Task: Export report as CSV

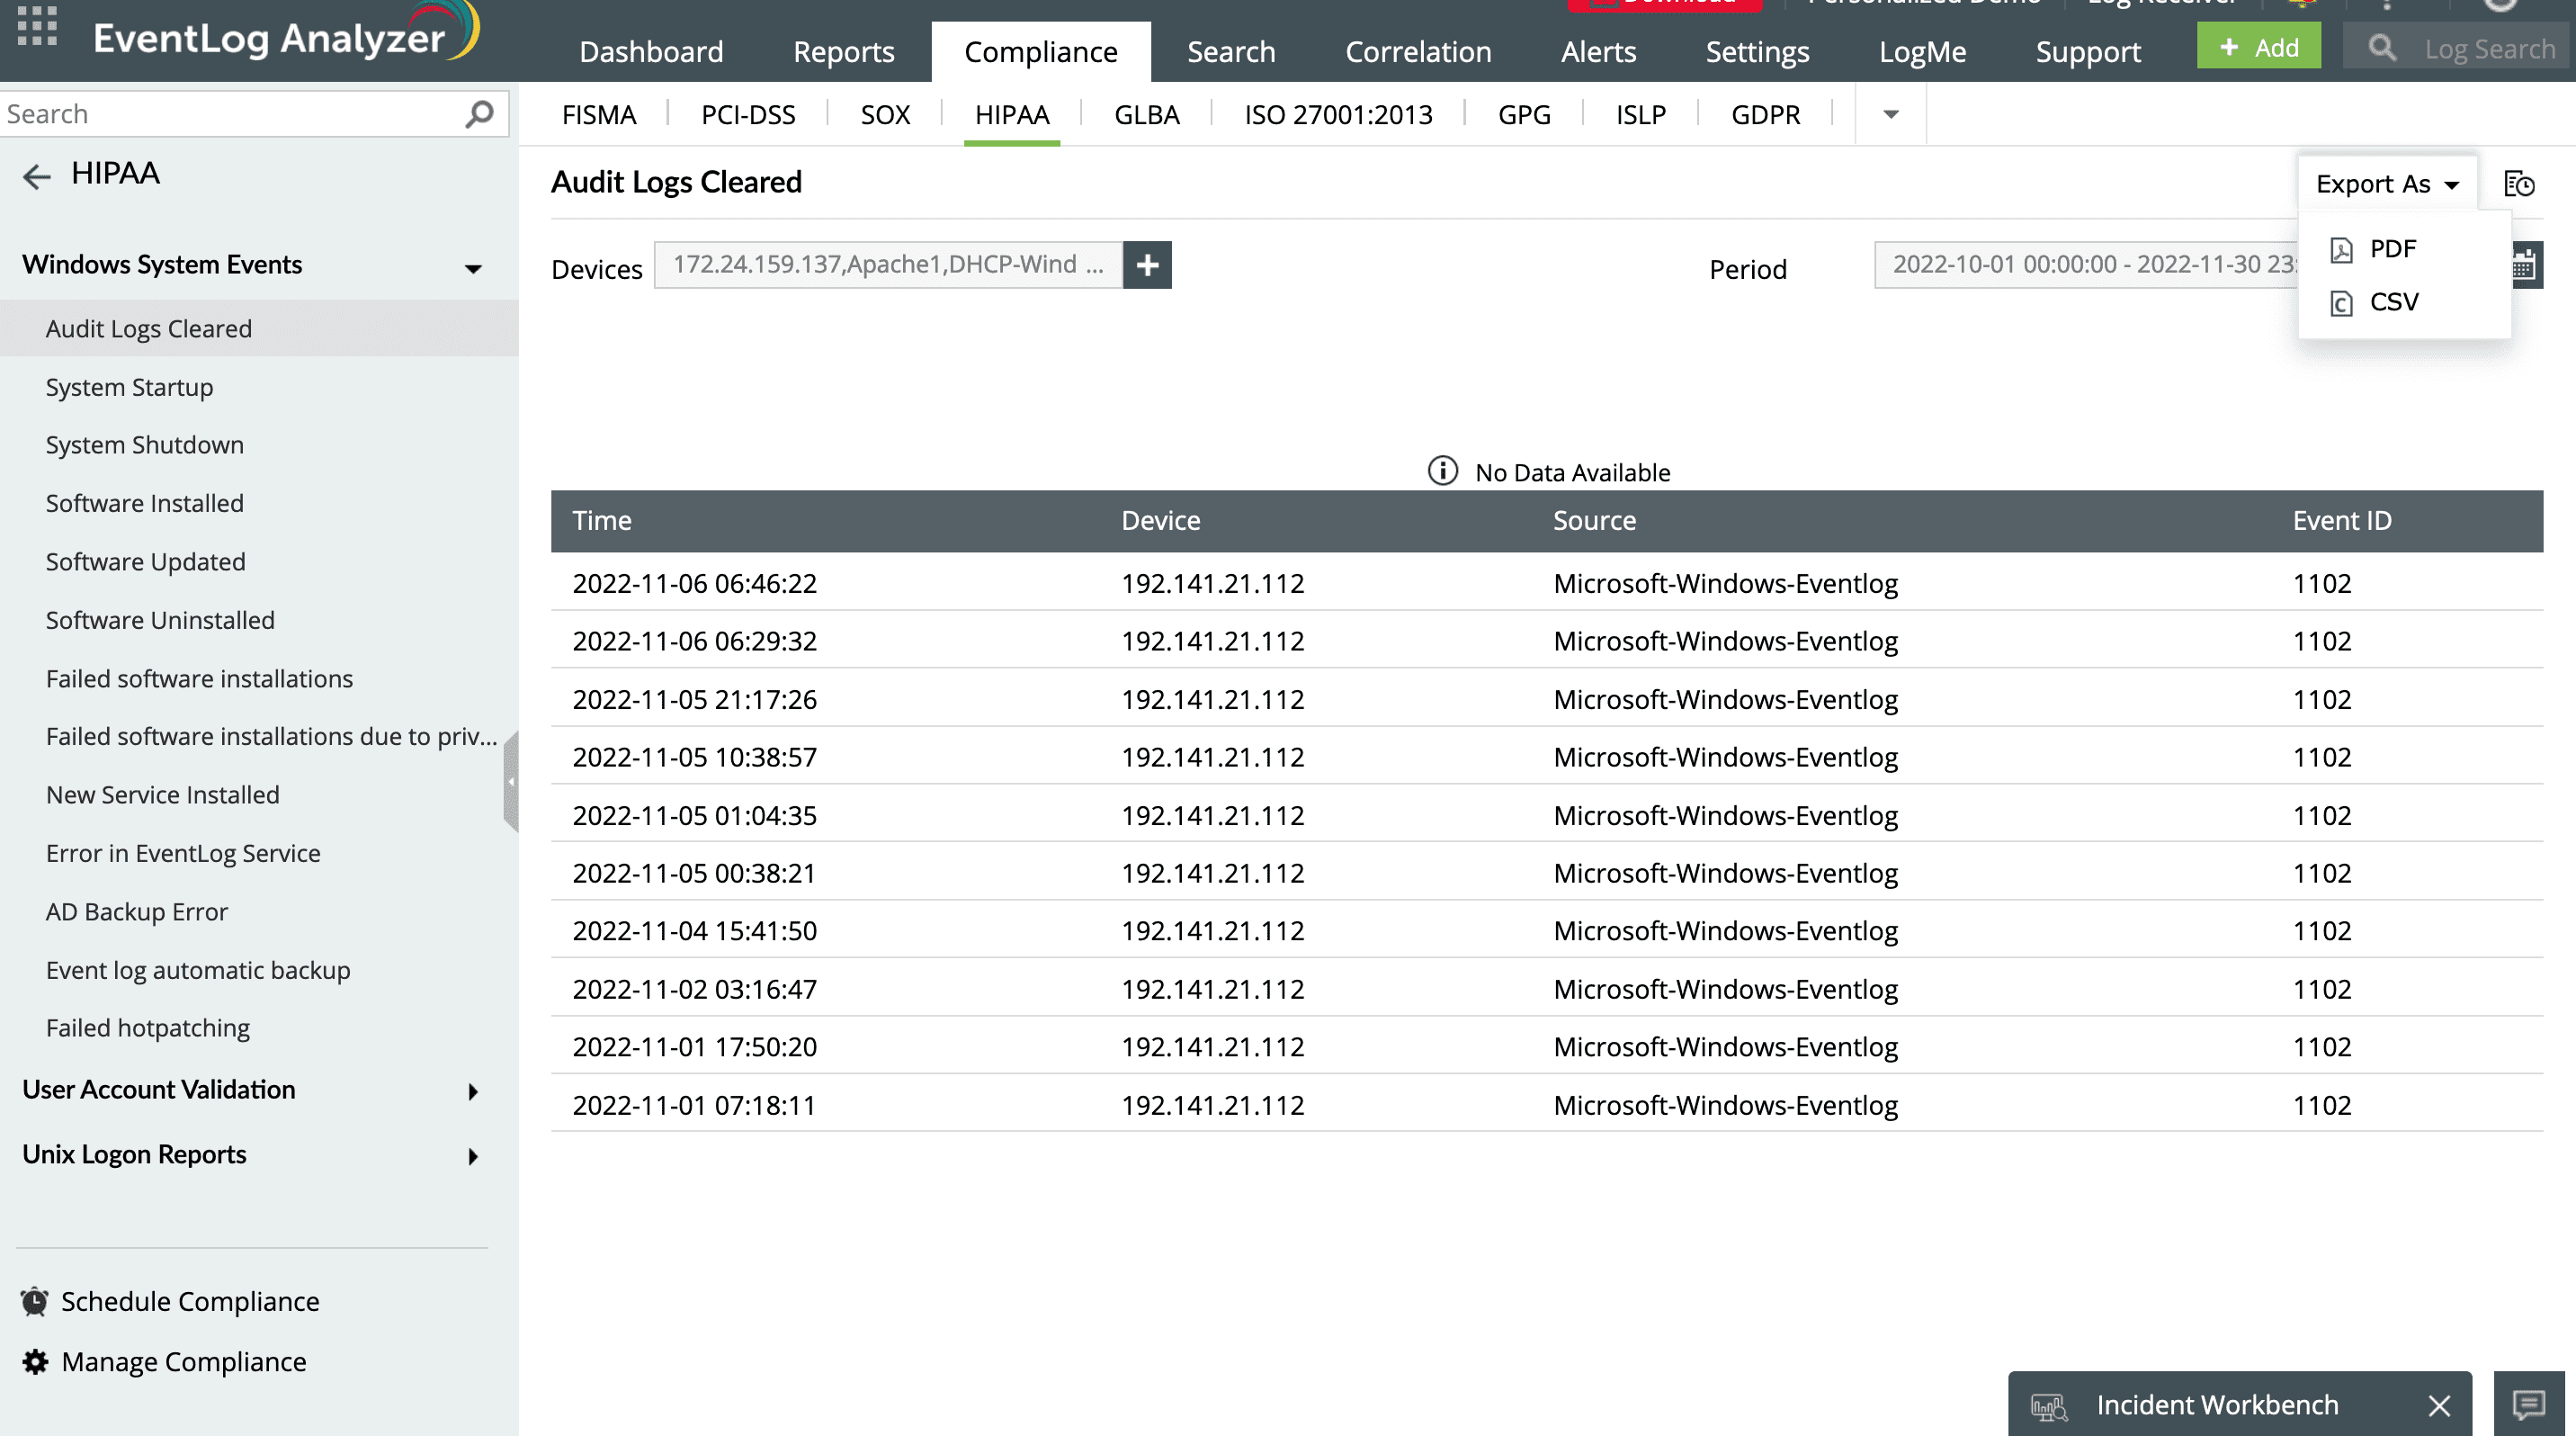Action: [2392, 302]
